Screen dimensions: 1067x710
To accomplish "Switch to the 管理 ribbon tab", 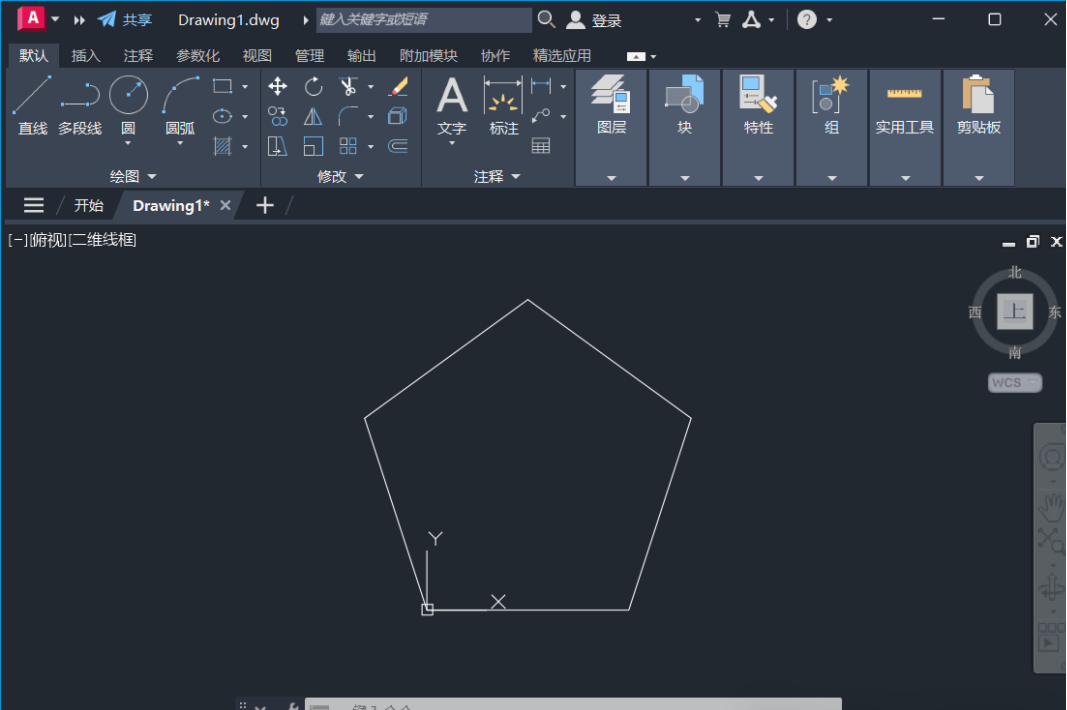I will click(x=310, y=56).
